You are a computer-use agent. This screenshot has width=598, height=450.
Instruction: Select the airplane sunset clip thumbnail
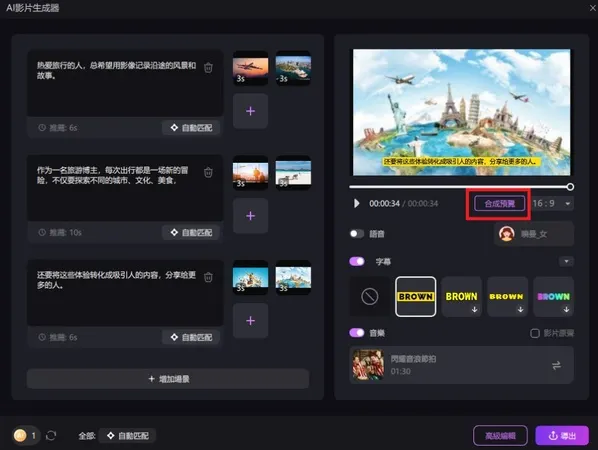tap(250, 68)
